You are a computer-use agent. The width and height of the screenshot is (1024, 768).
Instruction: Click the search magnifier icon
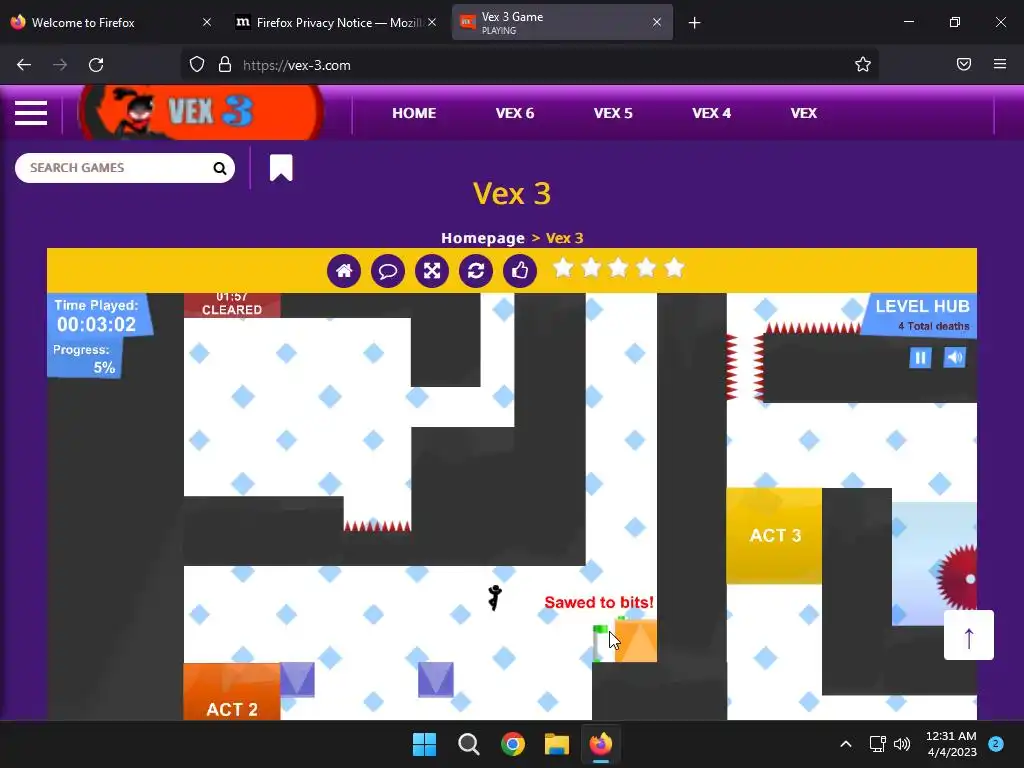(219, 168)
